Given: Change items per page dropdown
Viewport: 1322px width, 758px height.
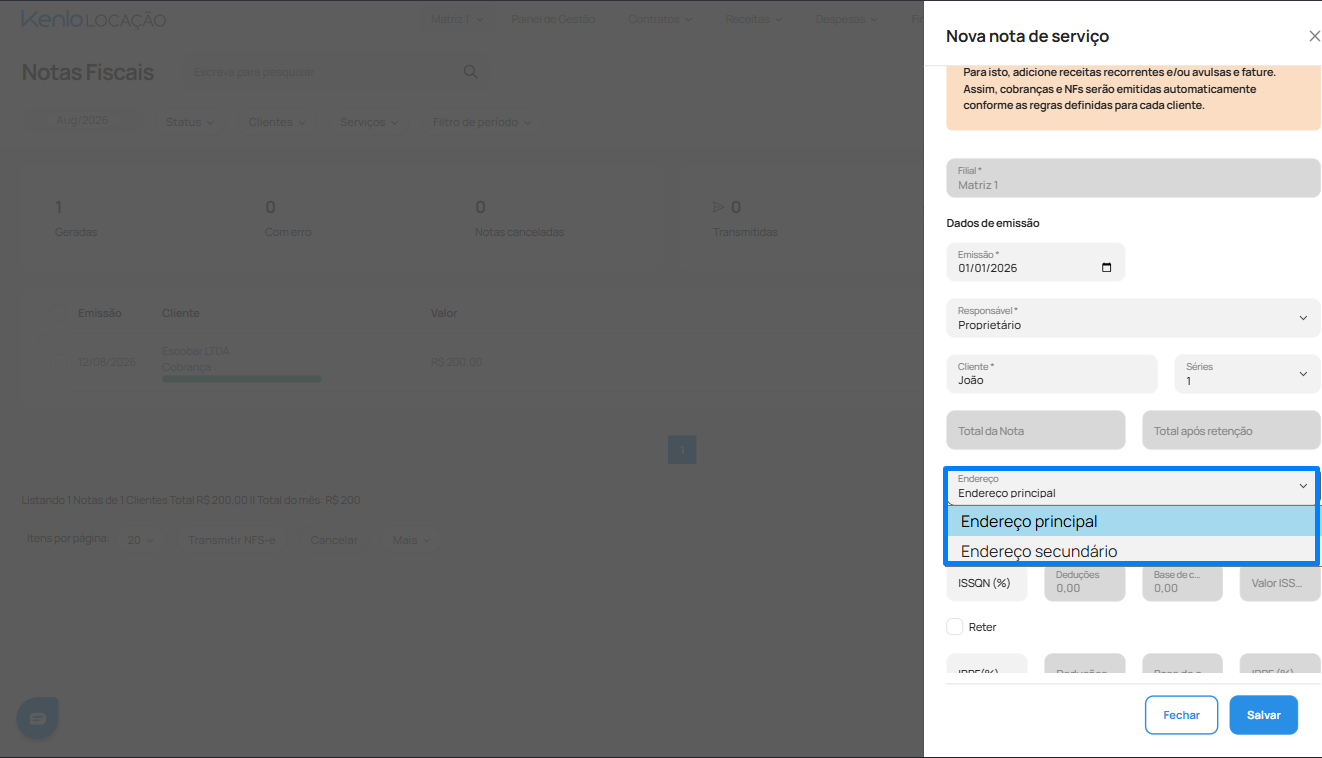Looking at the screenshot, I should coord(141,540).
